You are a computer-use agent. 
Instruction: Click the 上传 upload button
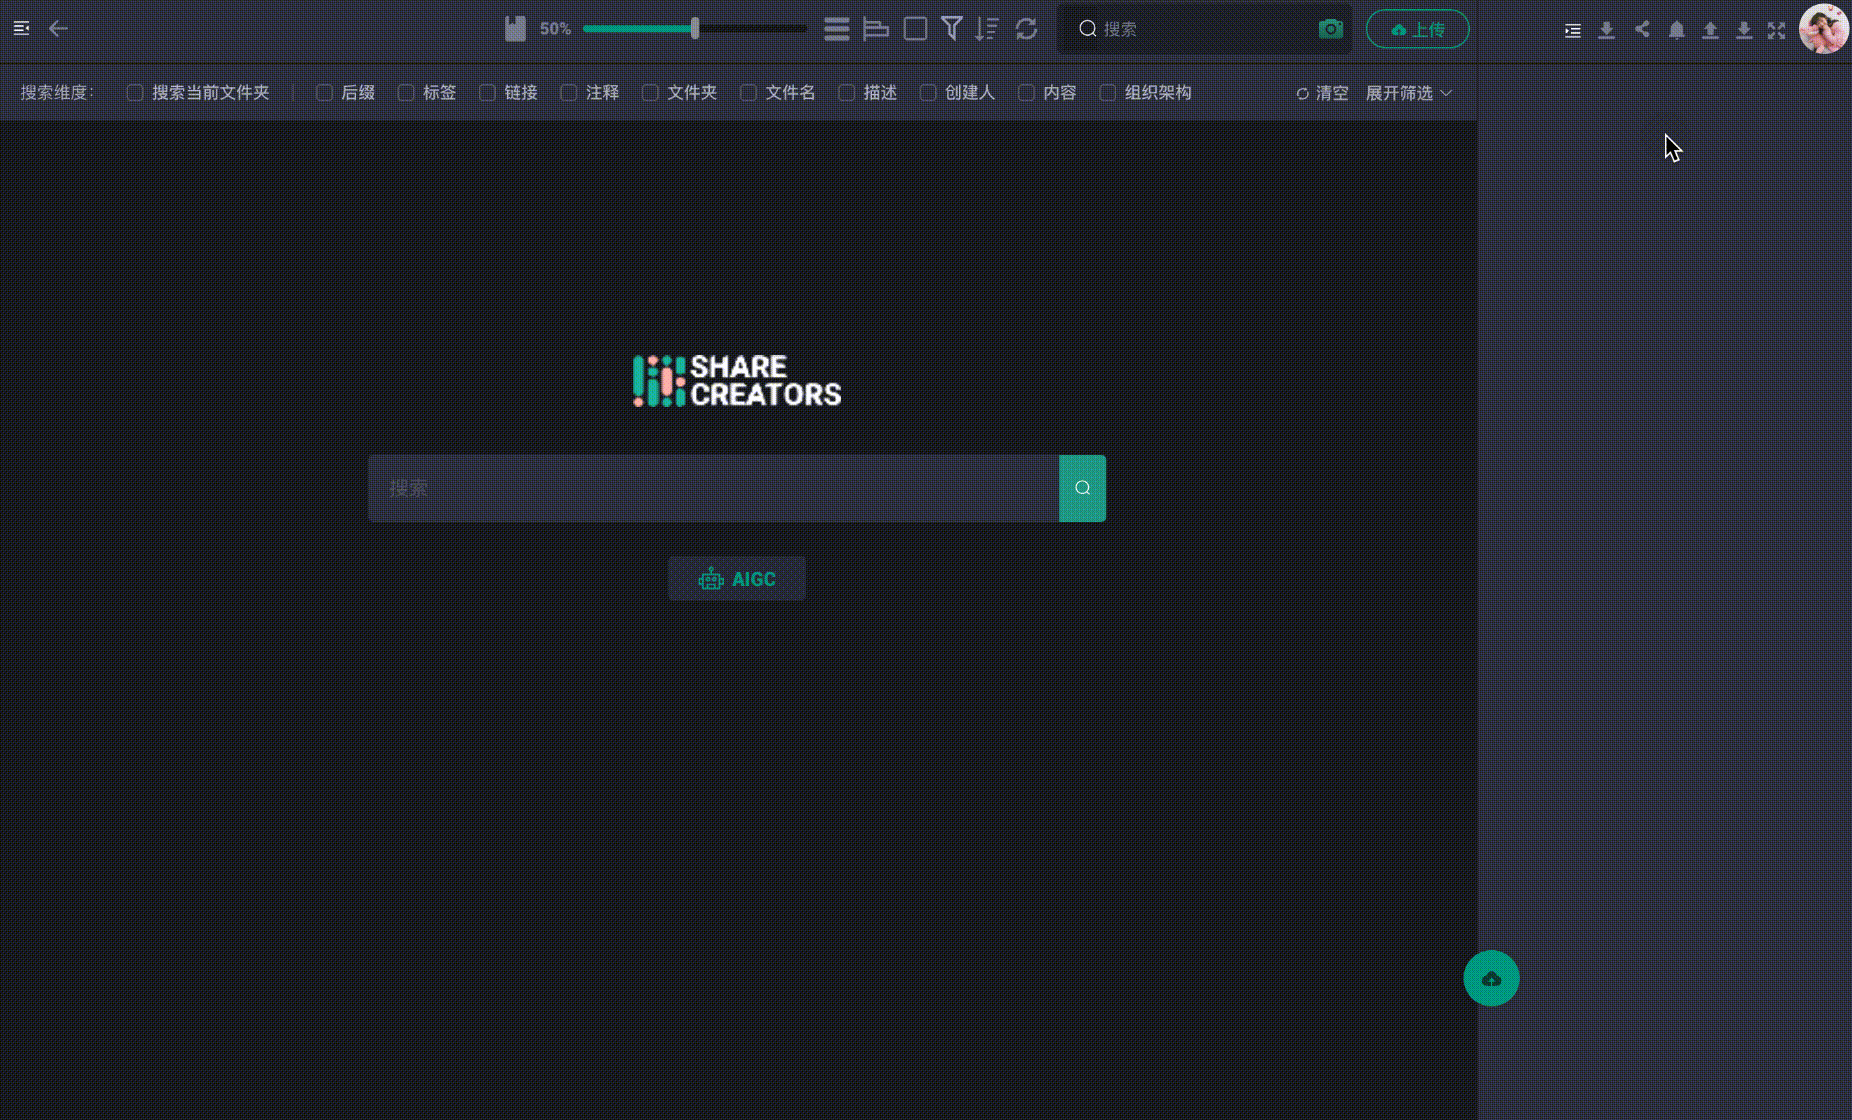(x=1417, y=29)
